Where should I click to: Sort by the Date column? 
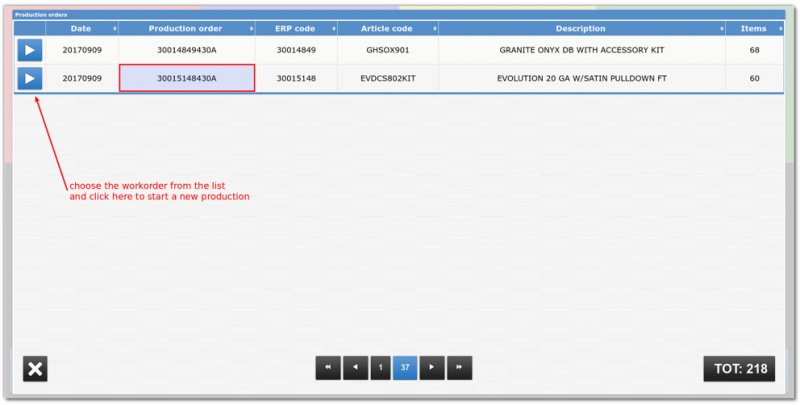coord(81,29)
